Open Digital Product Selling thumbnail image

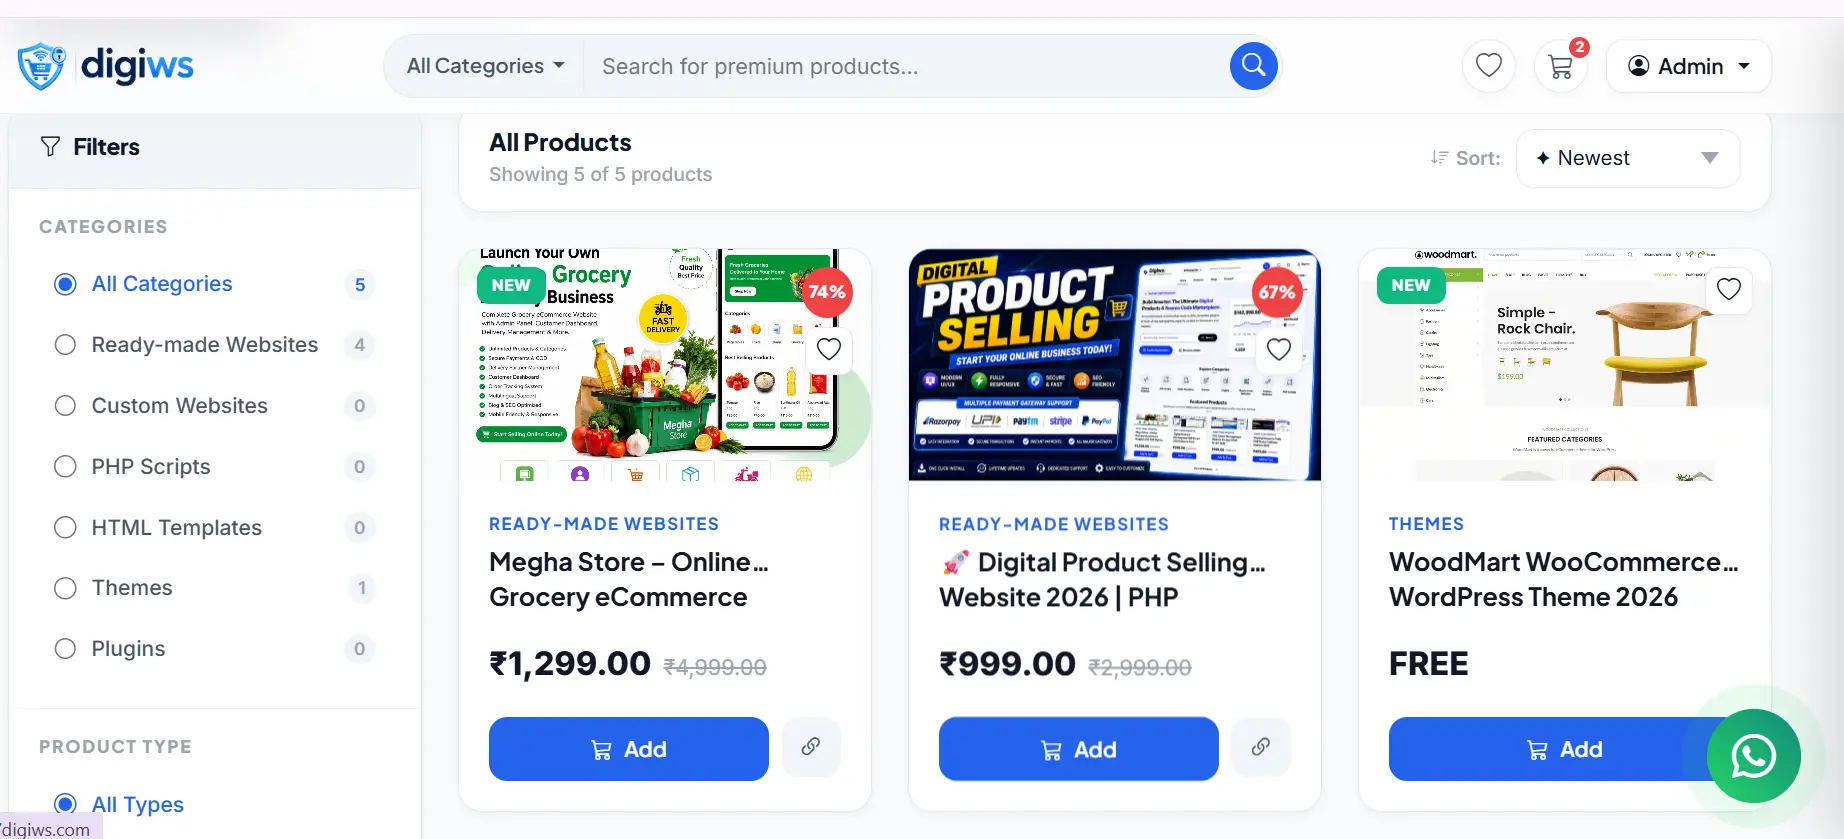[1114, 365]
